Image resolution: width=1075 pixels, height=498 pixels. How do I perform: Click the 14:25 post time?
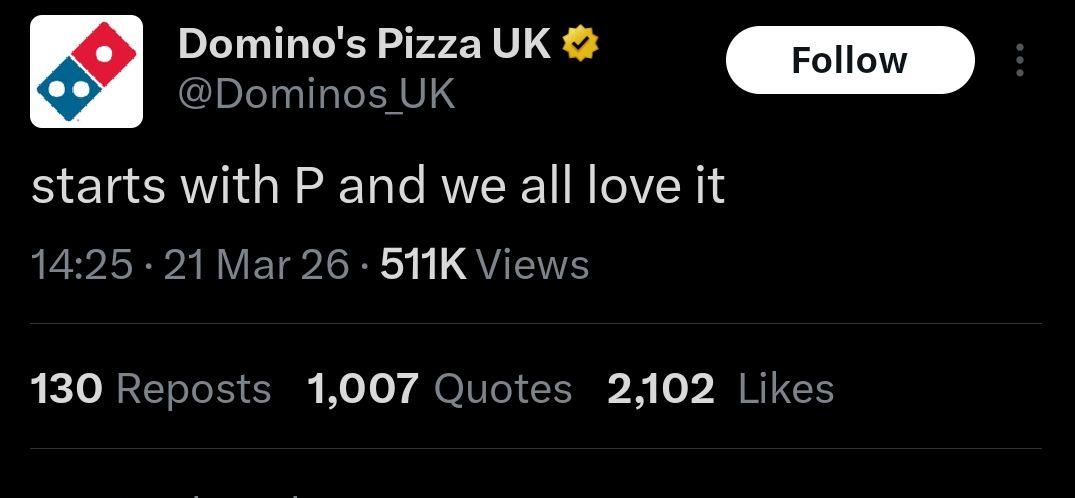pyautogui.click(x=82, y=265)
